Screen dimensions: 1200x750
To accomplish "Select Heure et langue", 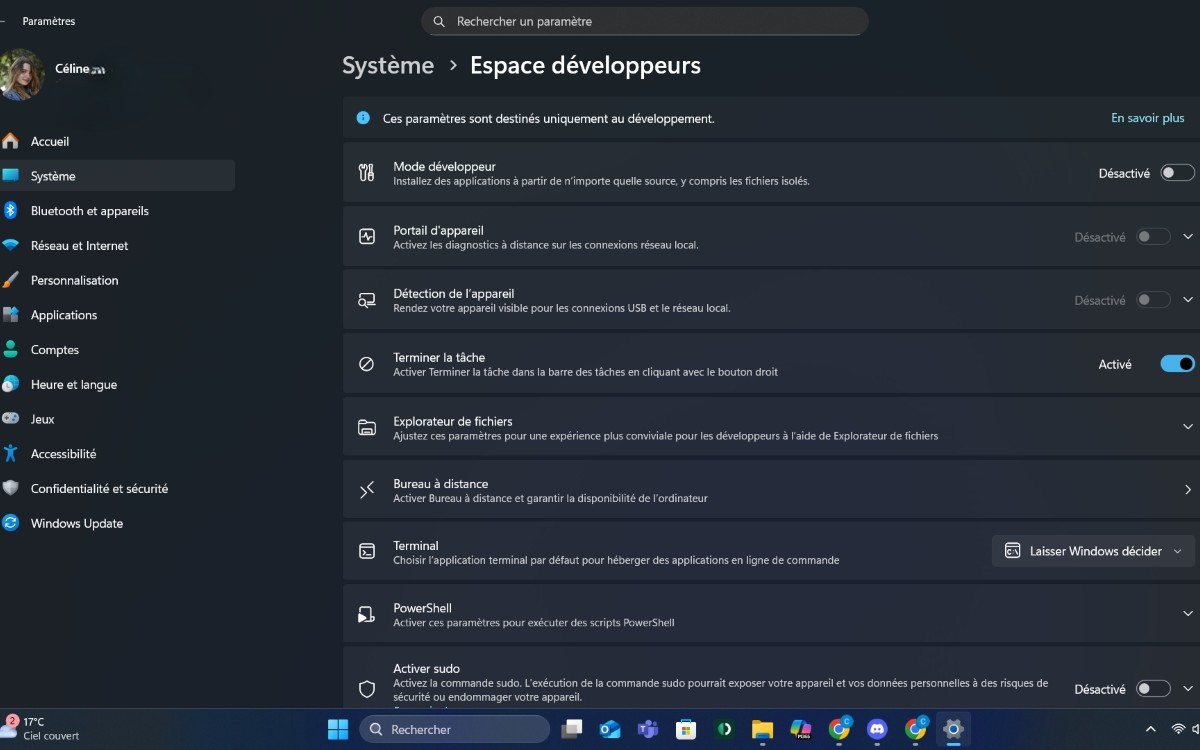I will pos(74,384).
